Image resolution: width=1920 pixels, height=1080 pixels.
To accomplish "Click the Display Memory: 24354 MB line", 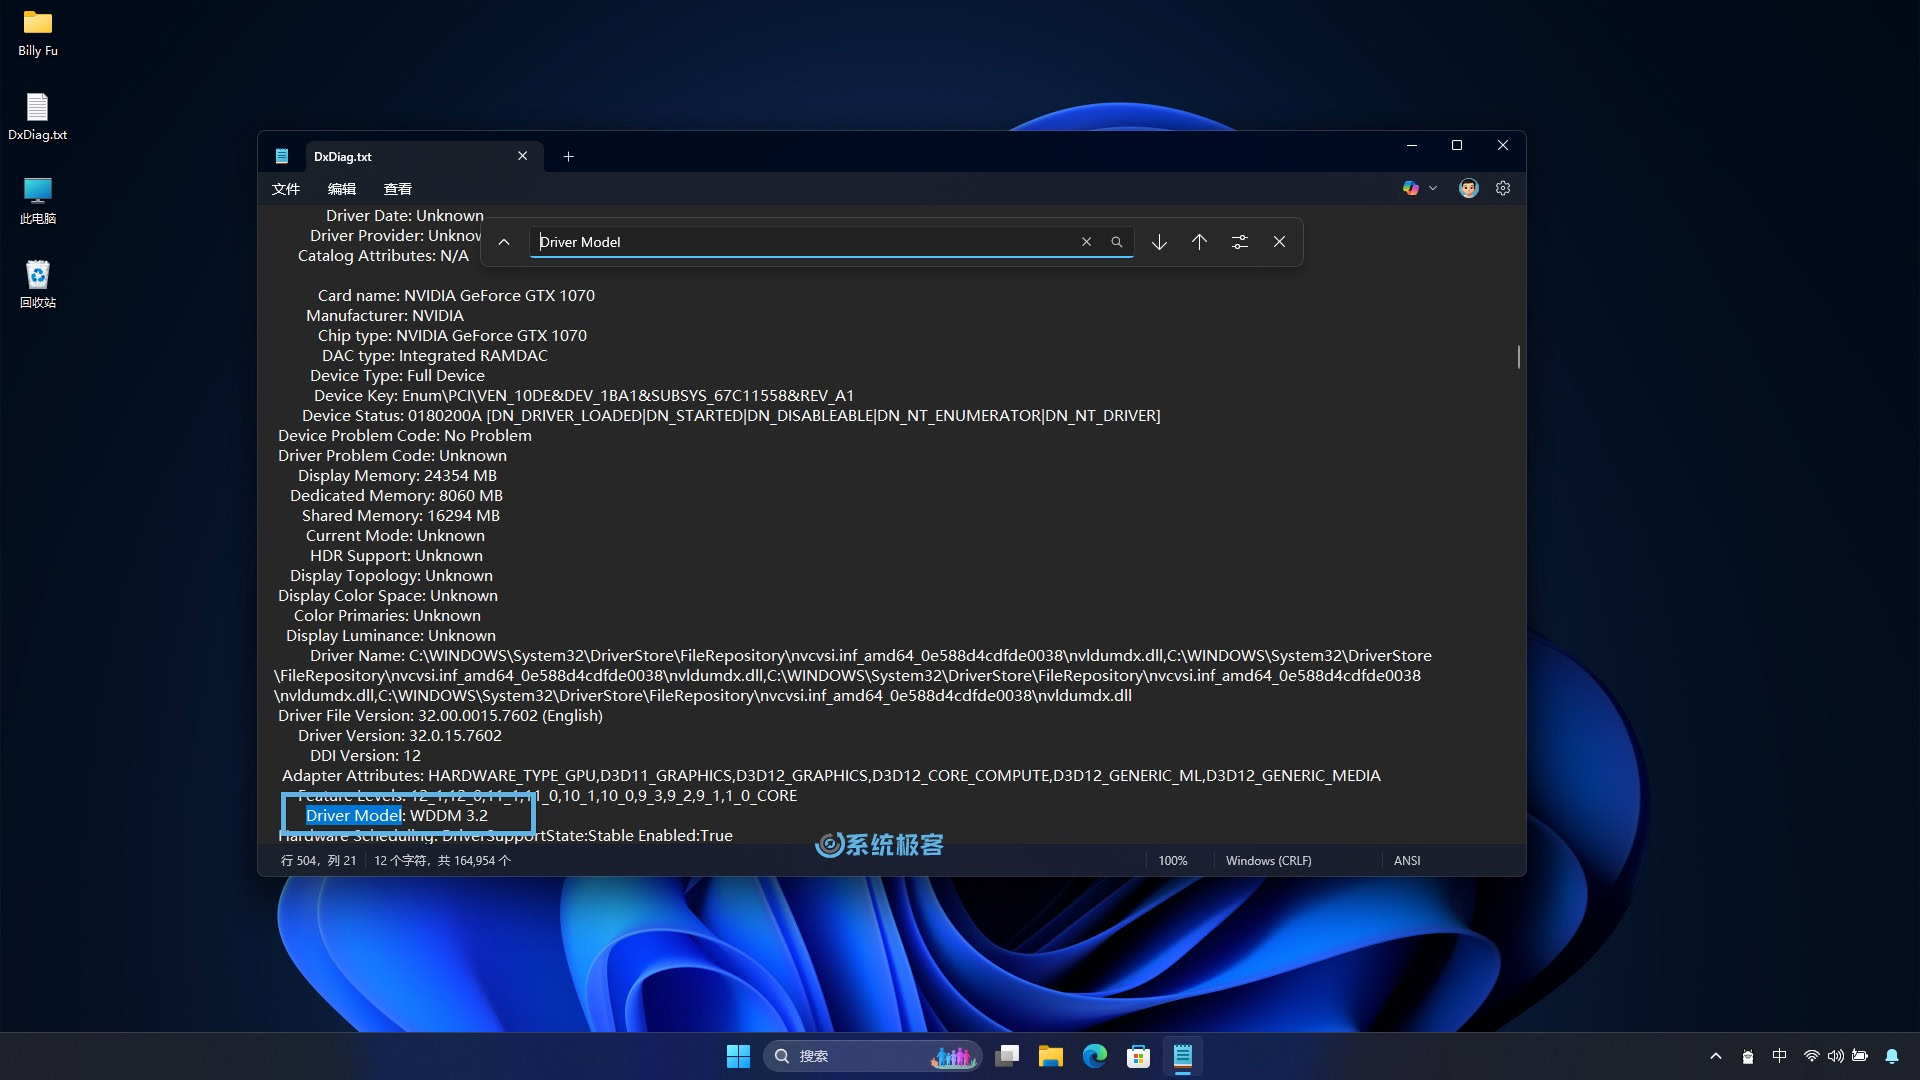I will (397, 476).
